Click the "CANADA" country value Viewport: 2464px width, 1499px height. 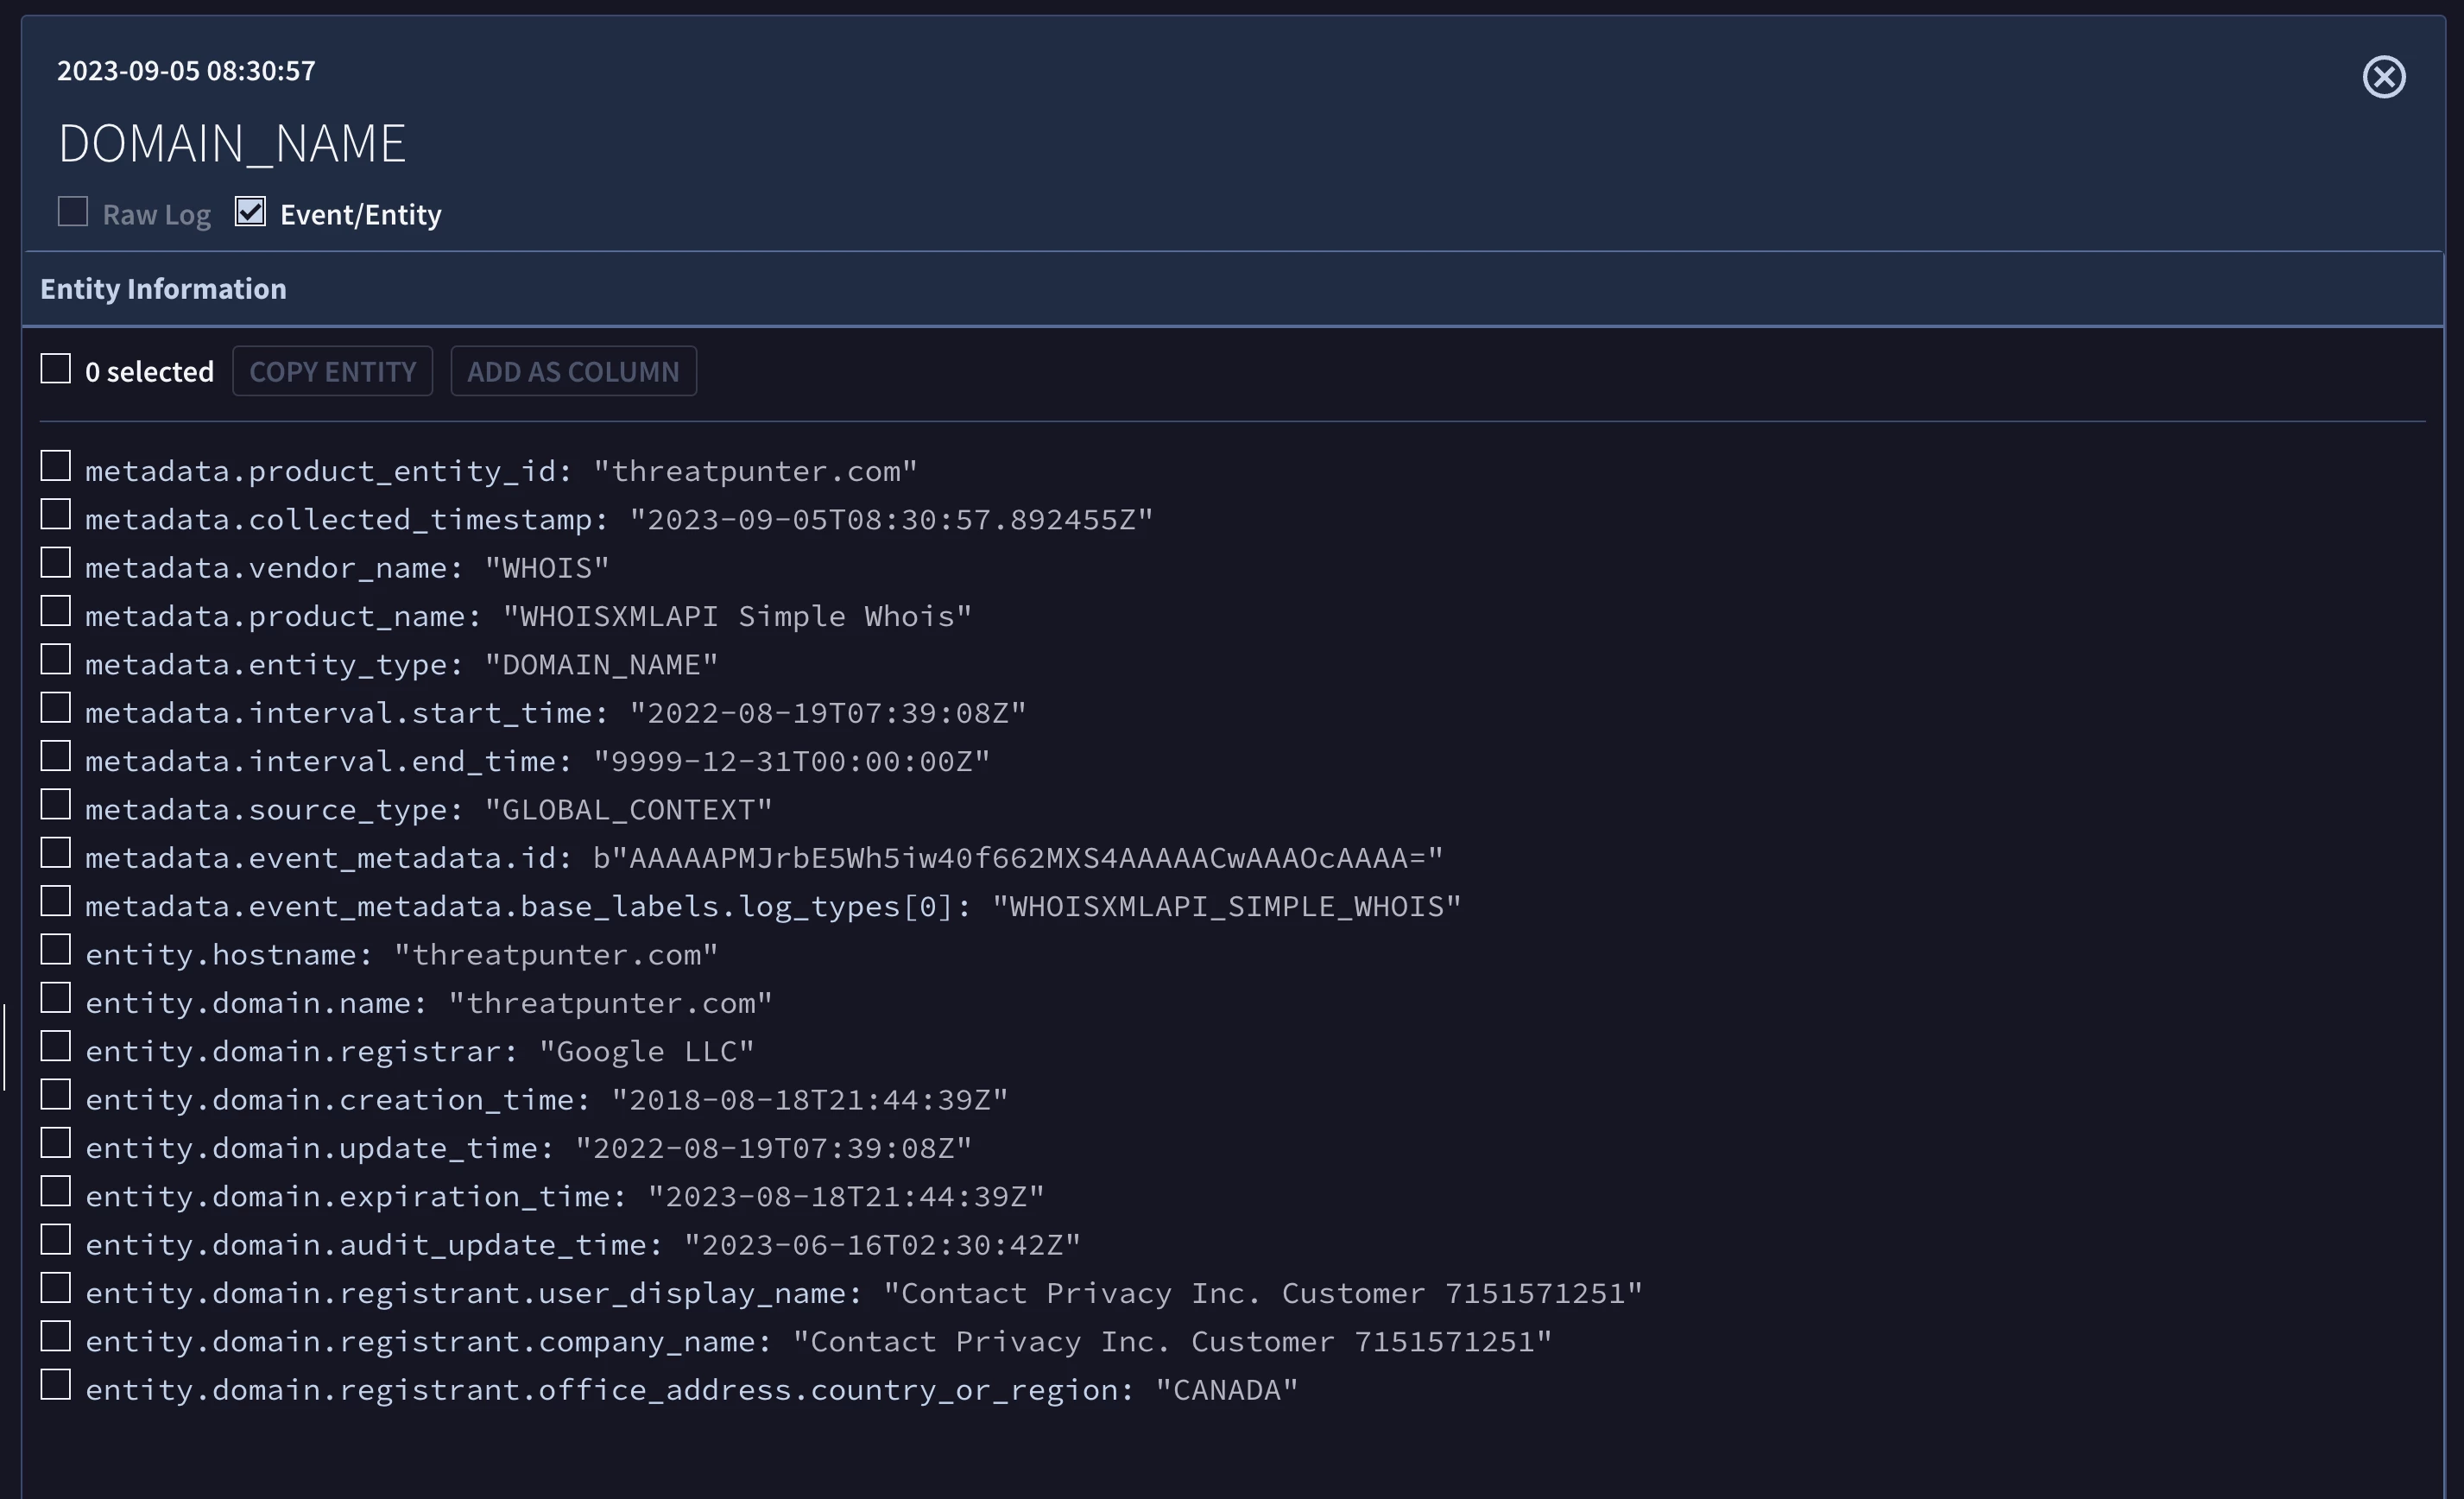point(1227,1390)
